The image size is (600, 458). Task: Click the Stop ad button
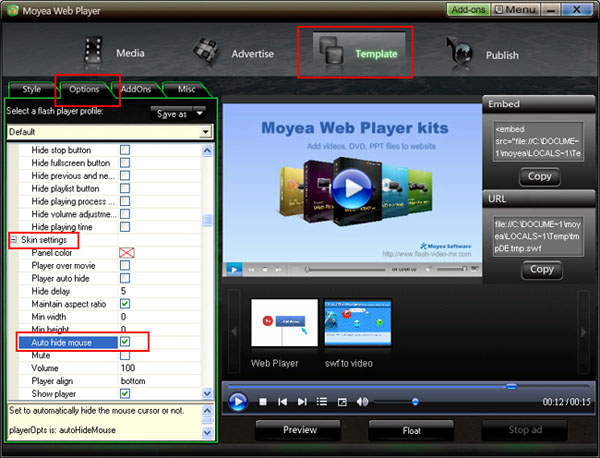click(525, 430)
